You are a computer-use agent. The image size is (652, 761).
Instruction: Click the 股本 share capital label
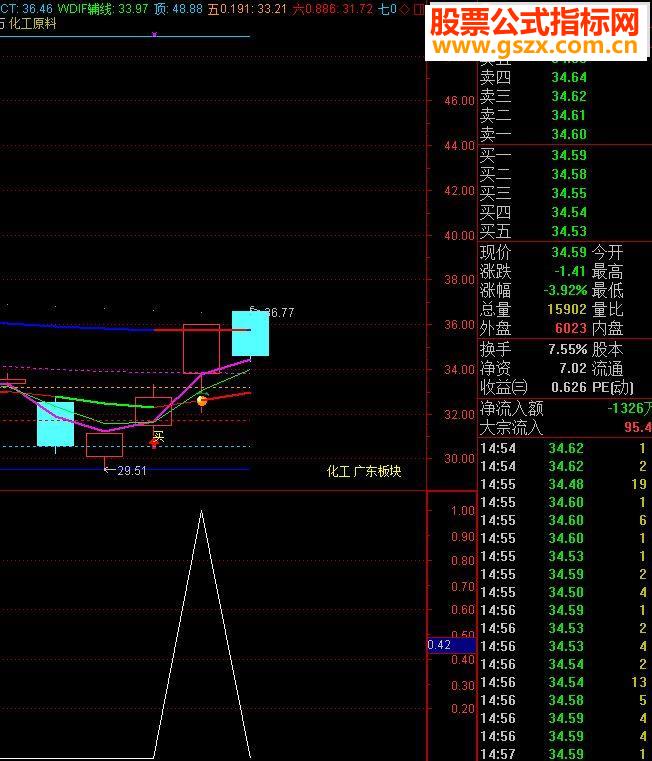coord(608,349)
